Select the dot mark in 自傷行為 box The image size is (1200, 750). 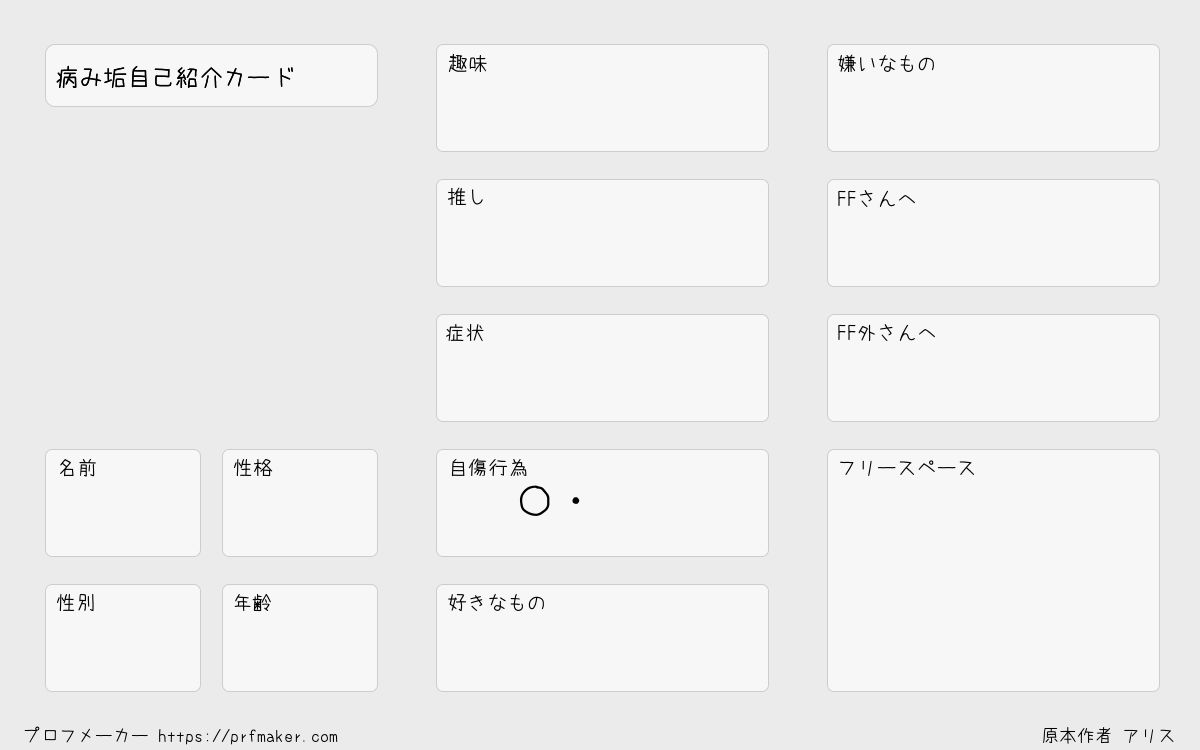point(576,500)
